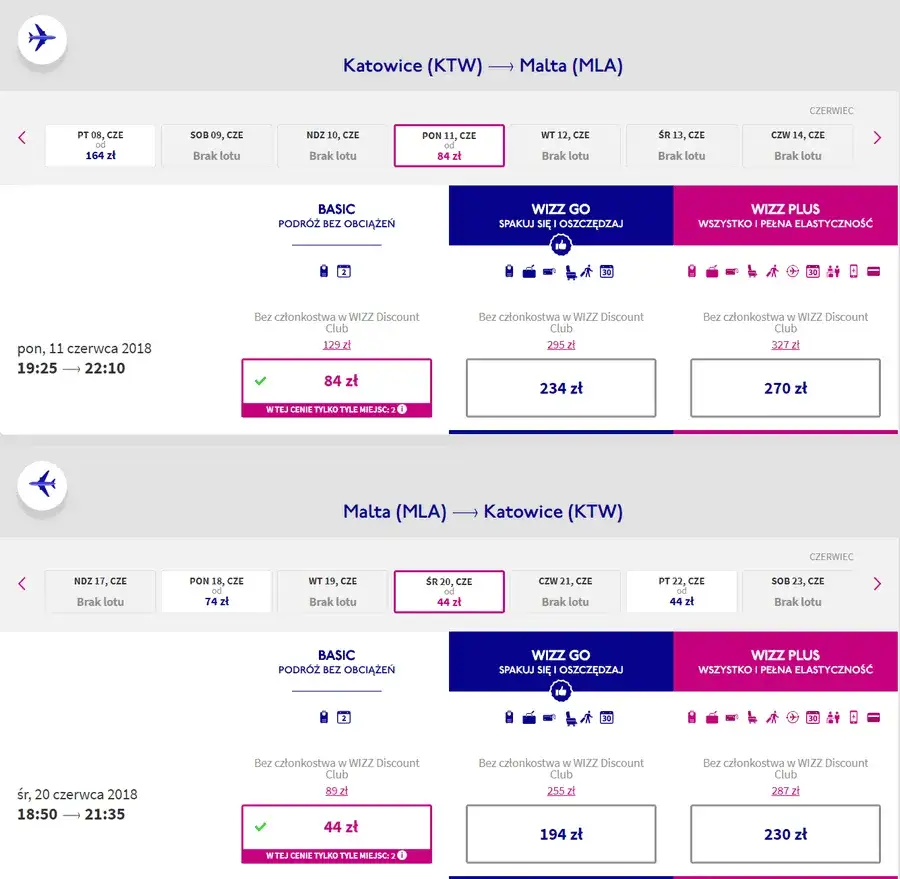
Task: Deselect the checked 84 zł BASIC fare
Action: point(336,381)
